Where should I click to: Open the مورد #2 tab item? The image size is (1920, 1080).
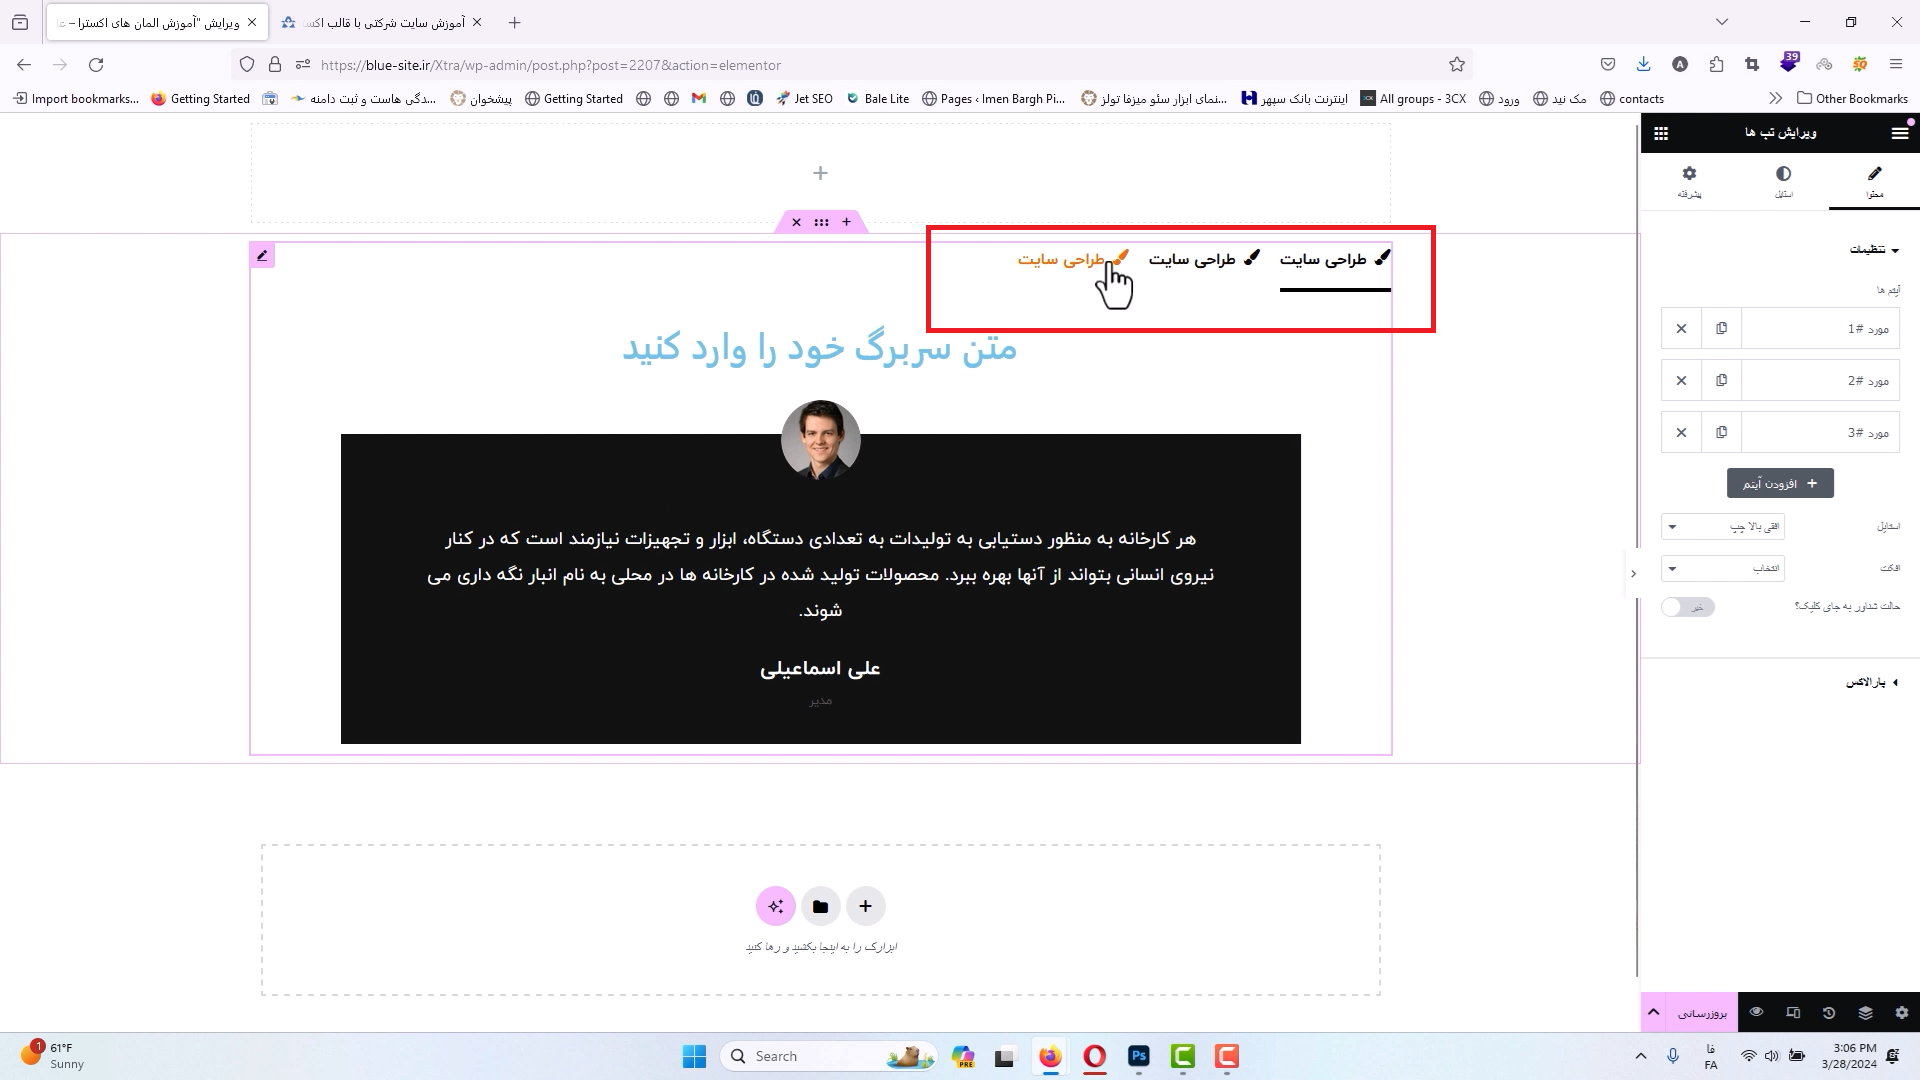(1820, 381)
